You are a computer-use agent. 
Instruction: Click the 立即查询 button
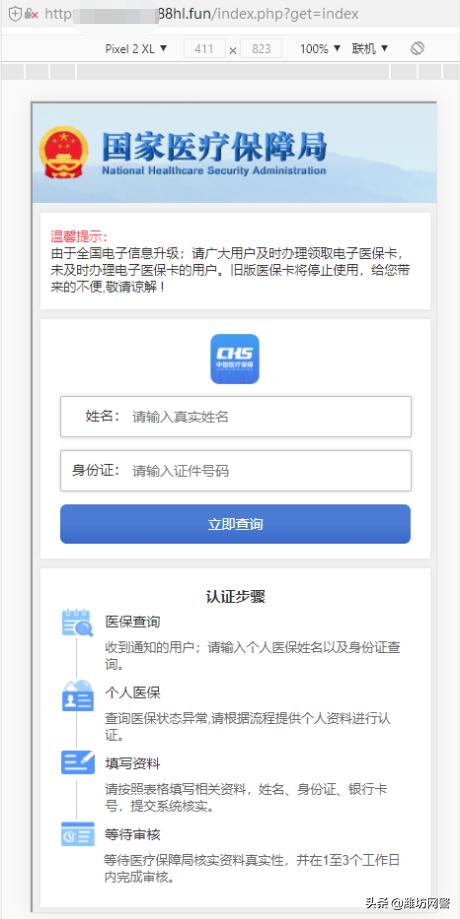tap(236, 524)
